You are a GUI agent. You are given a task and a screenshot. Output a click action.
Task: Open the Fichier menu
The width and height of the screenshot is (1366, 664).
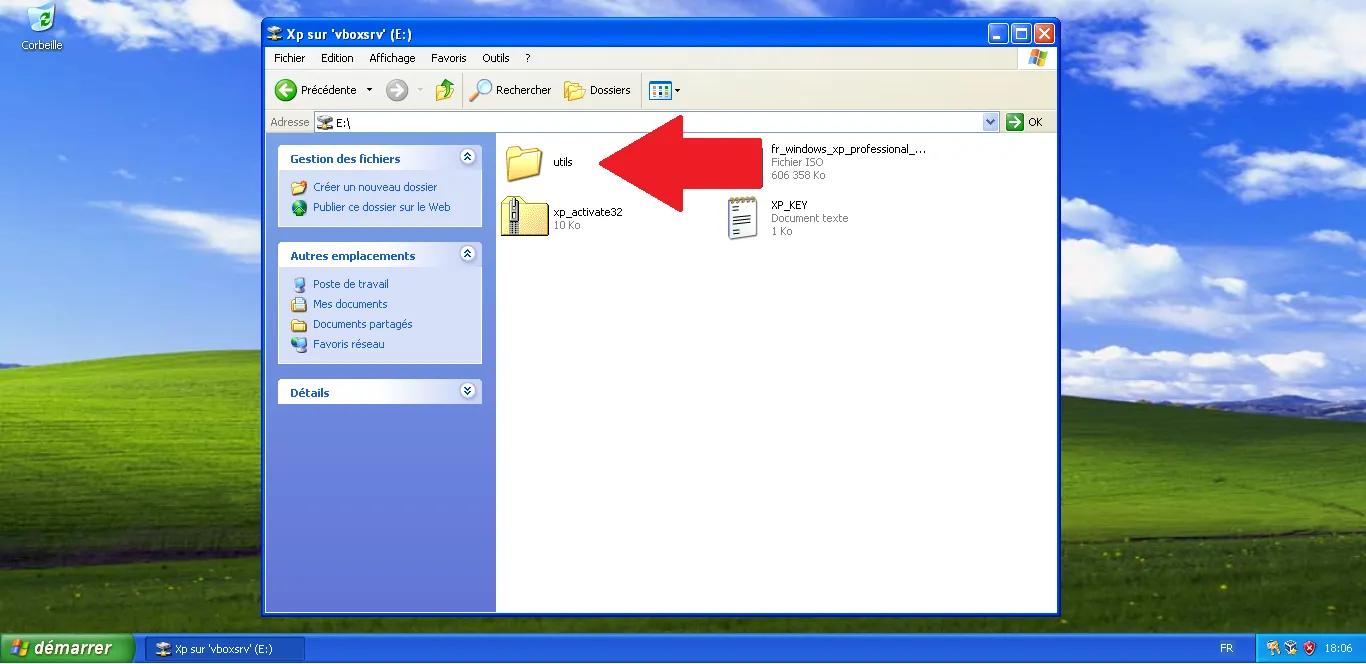[288, 58]
